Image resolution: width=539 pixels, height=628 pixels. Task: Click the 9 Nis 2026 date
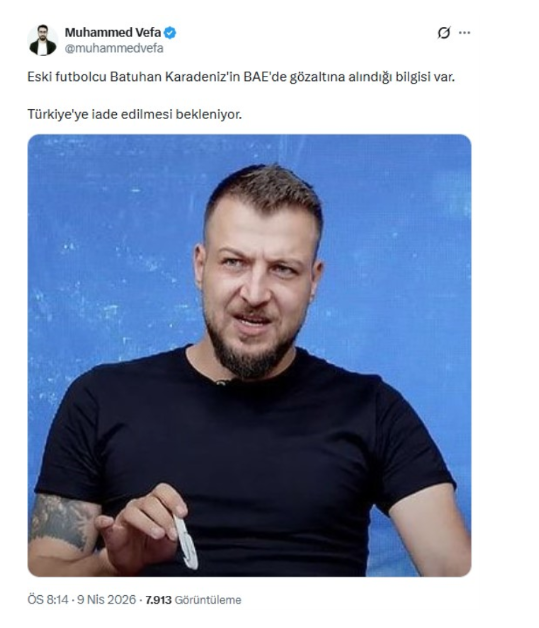click(x=107, y=600)
